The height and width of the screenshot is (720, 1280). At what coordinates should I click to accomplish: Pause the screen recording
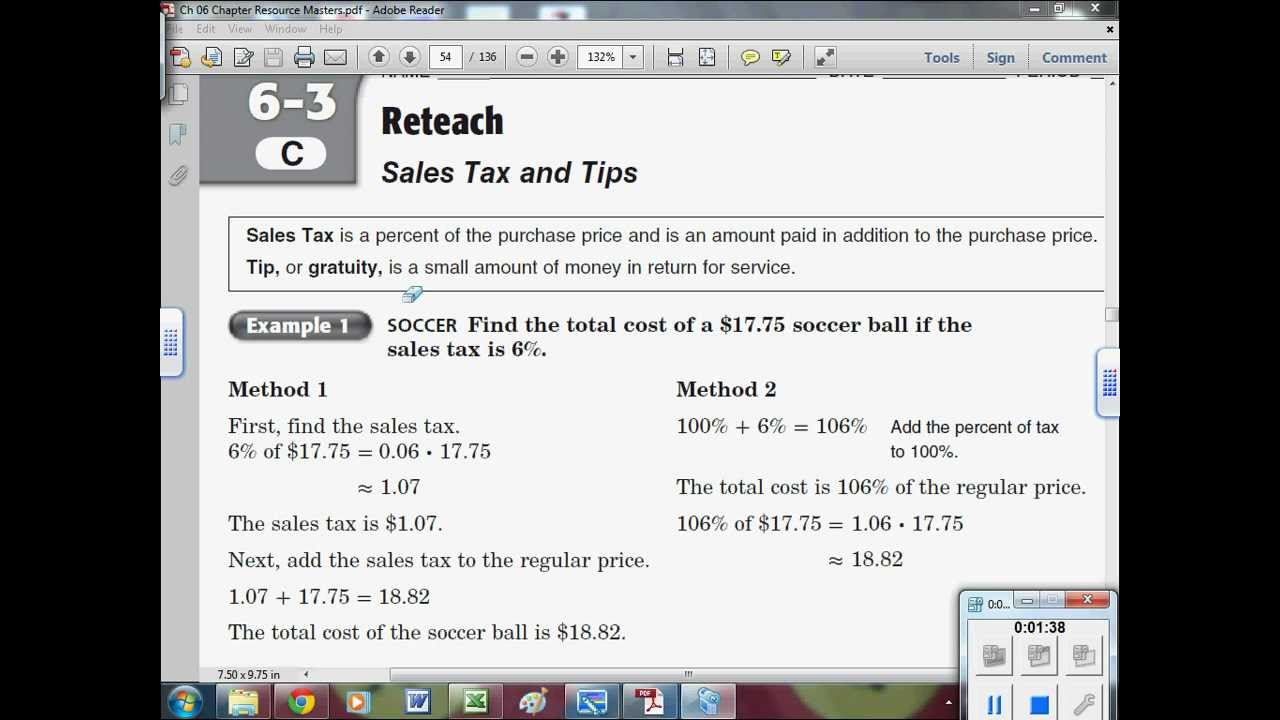coord(994,705)
